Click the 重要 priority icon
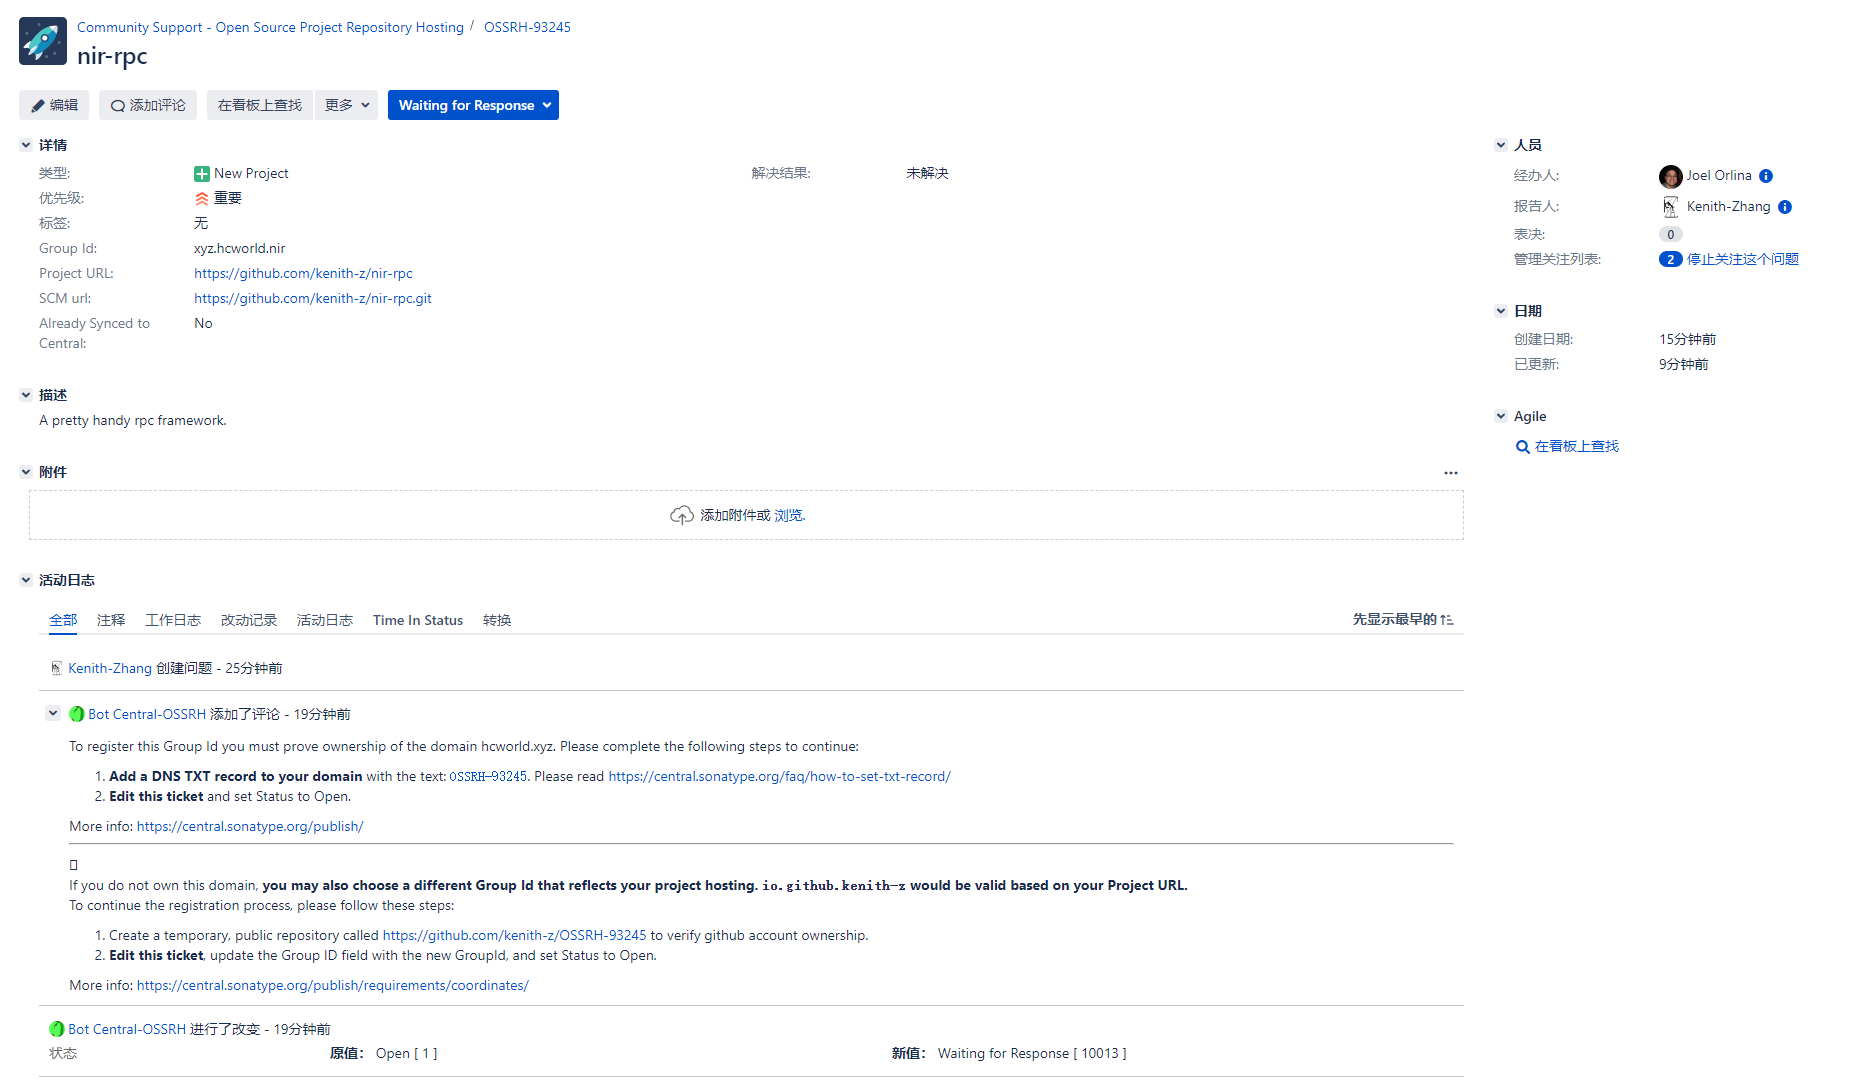 coord(202,199)
